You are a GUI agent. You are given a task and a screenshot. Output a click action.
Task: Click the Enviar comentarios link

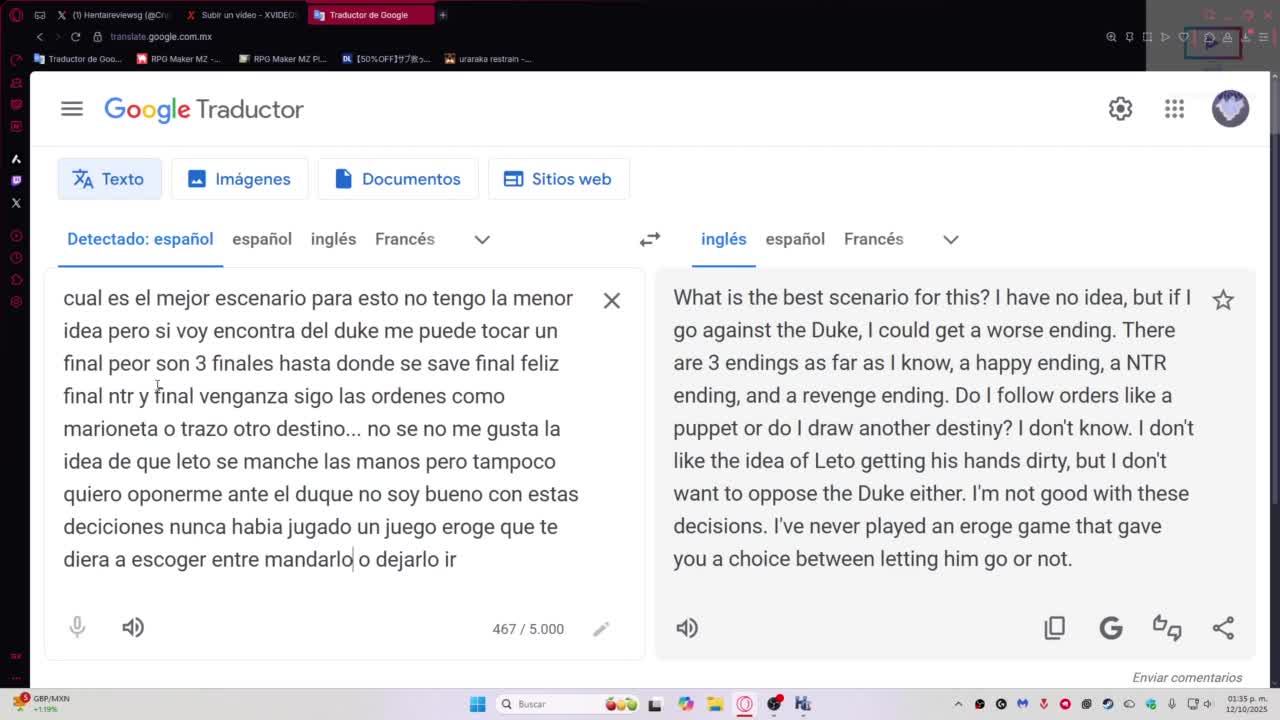[1186, 677]
